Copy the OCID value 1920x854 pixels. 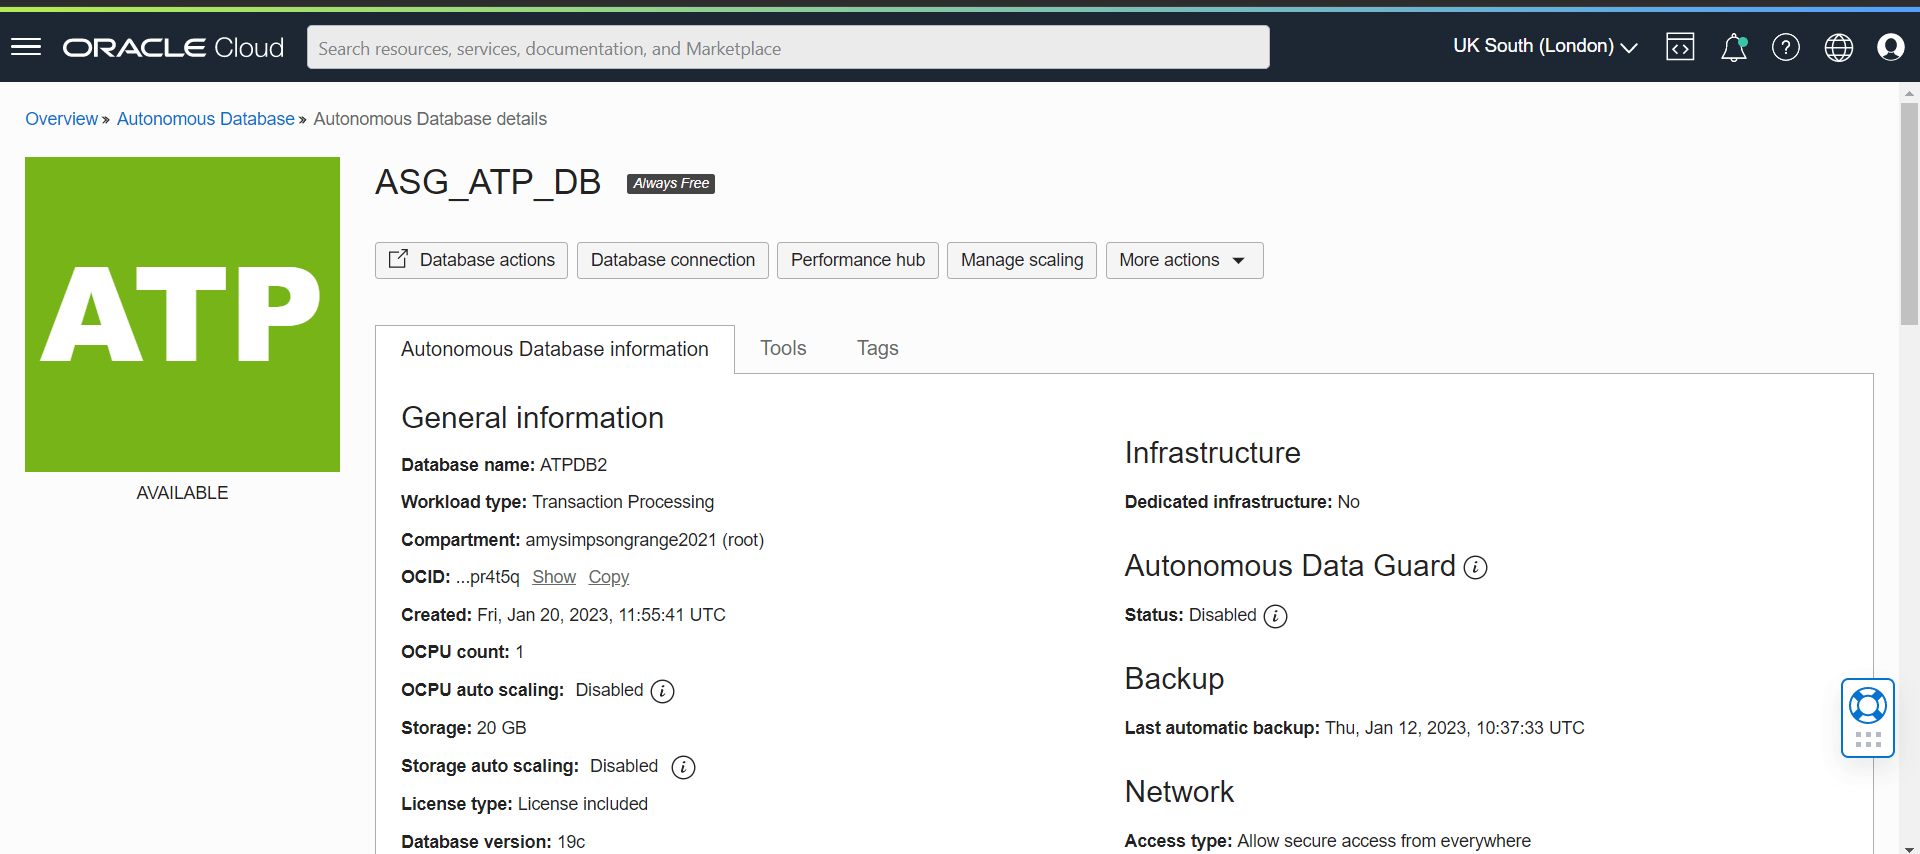pos(609,577)
